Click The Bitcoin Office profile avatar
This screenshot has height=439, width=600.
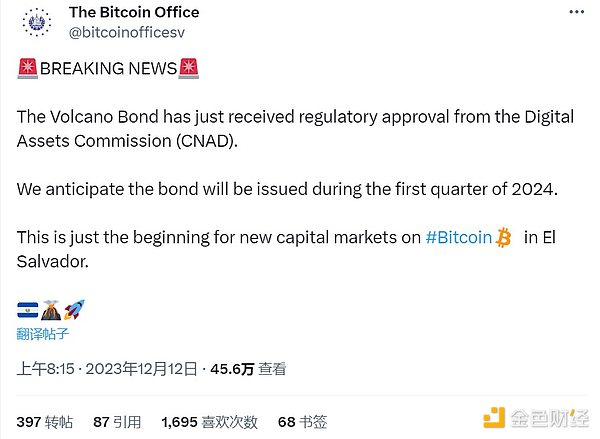click(x=37, y=22)
